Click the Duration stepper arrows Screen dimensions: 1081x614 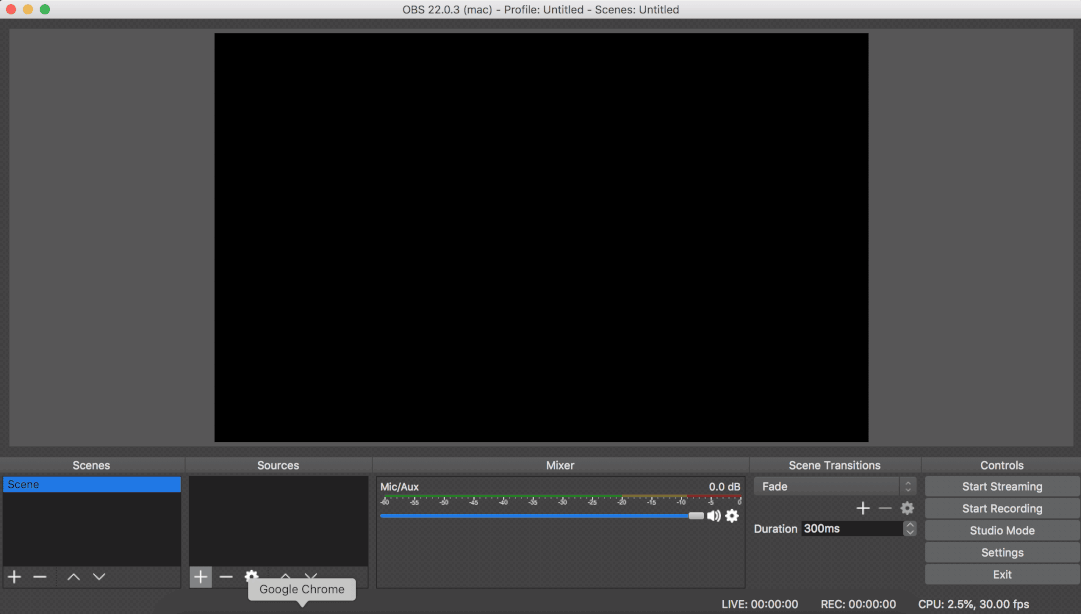pyautogui.click(x=909, y=529)
